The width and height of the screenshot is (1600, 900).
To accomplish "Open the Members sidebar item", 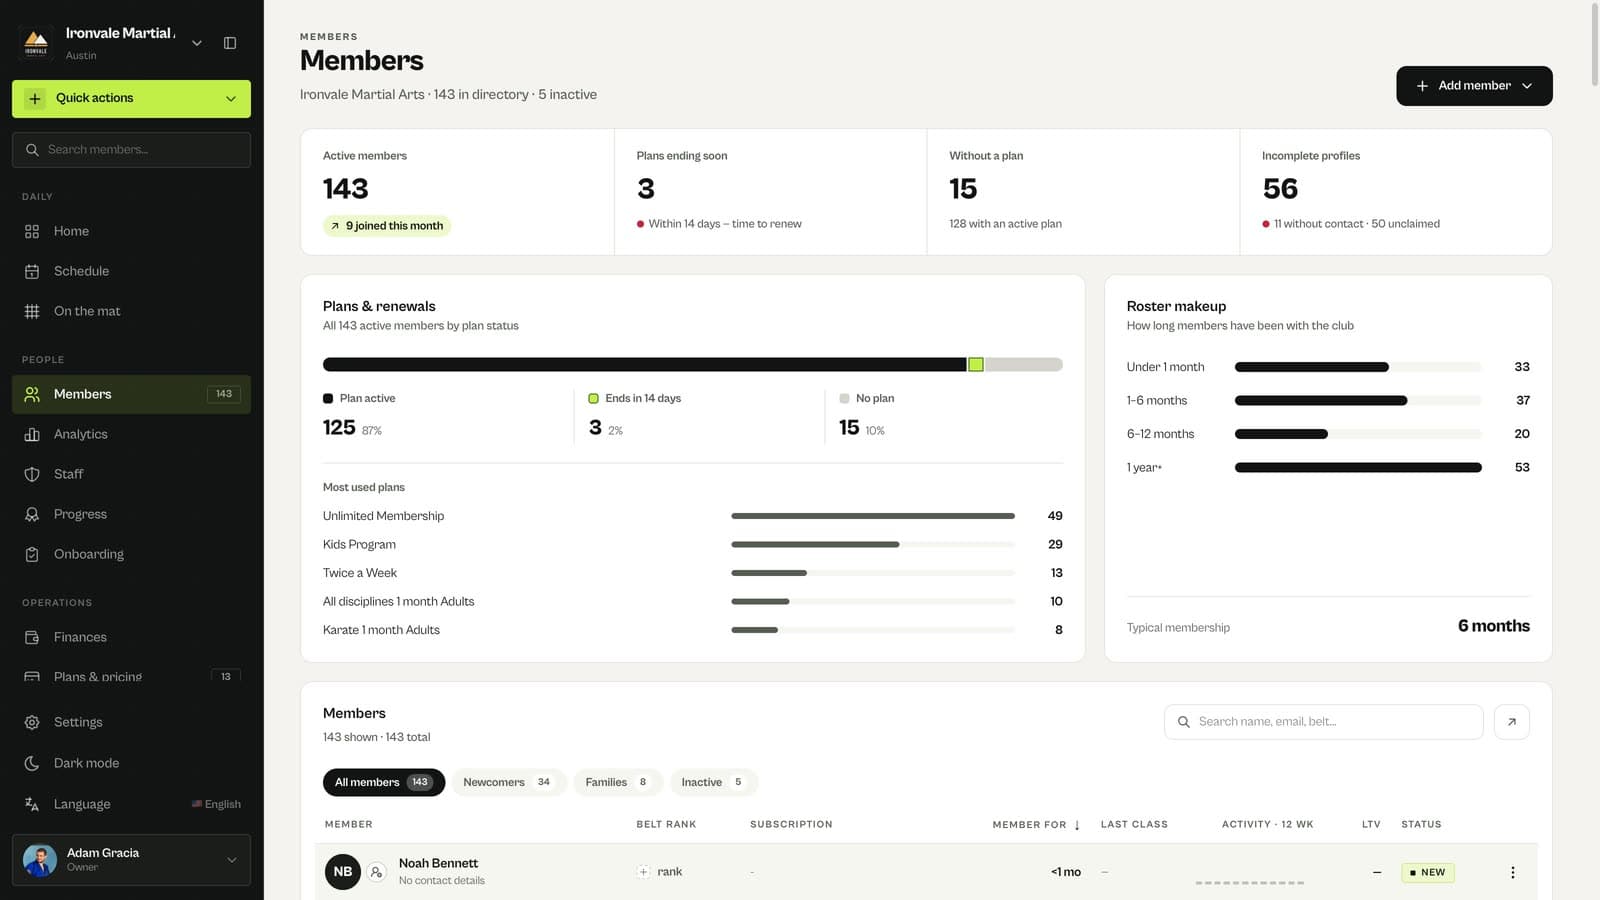I will (x=131, y=394).
